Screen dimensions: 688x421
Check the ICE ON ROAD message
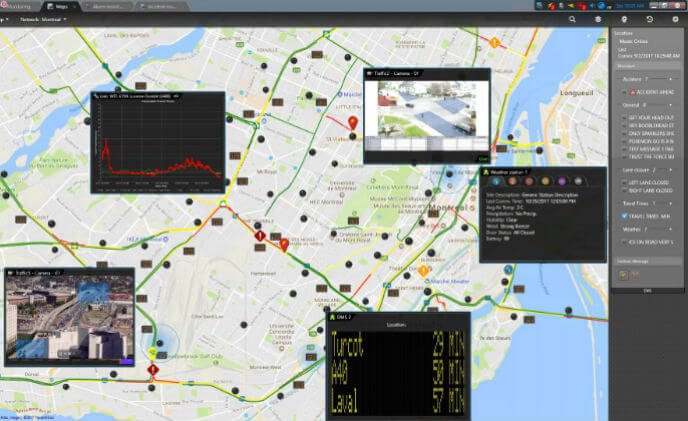click(x=624, y=242)
